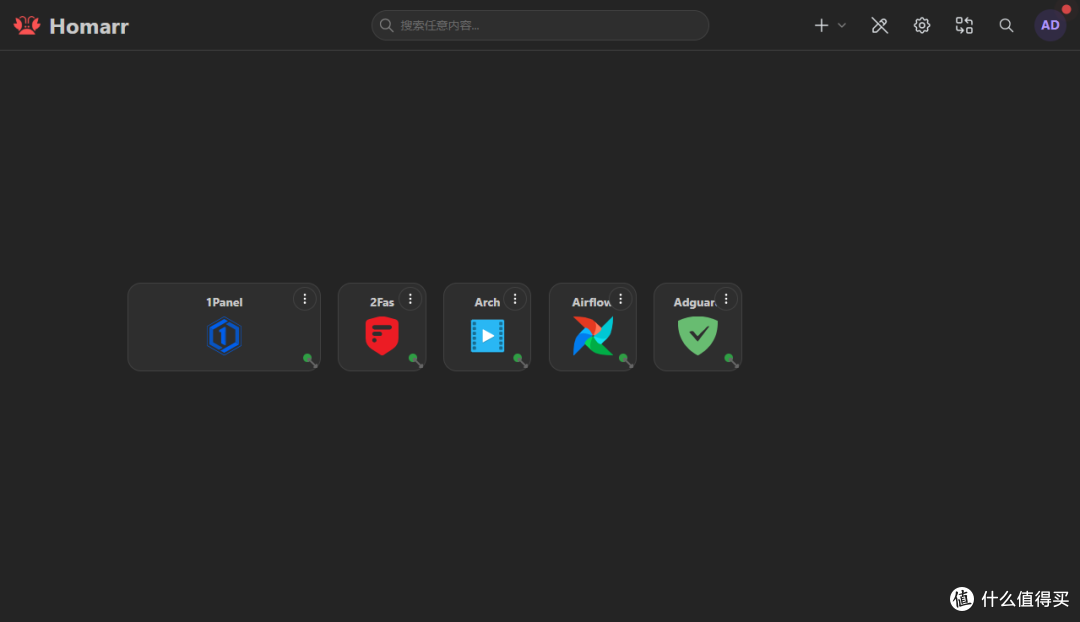Click the Airflow title label
This screenshot has height=622, width=1080.
(591, 302)
